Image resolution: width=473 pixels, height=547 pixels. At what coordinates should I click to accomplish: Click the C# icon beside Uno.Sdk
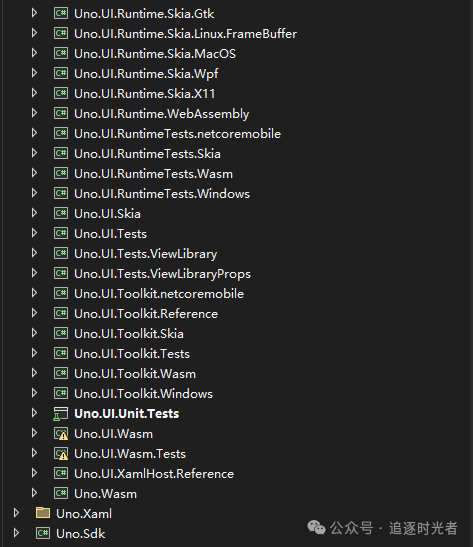tap(43, 533)
